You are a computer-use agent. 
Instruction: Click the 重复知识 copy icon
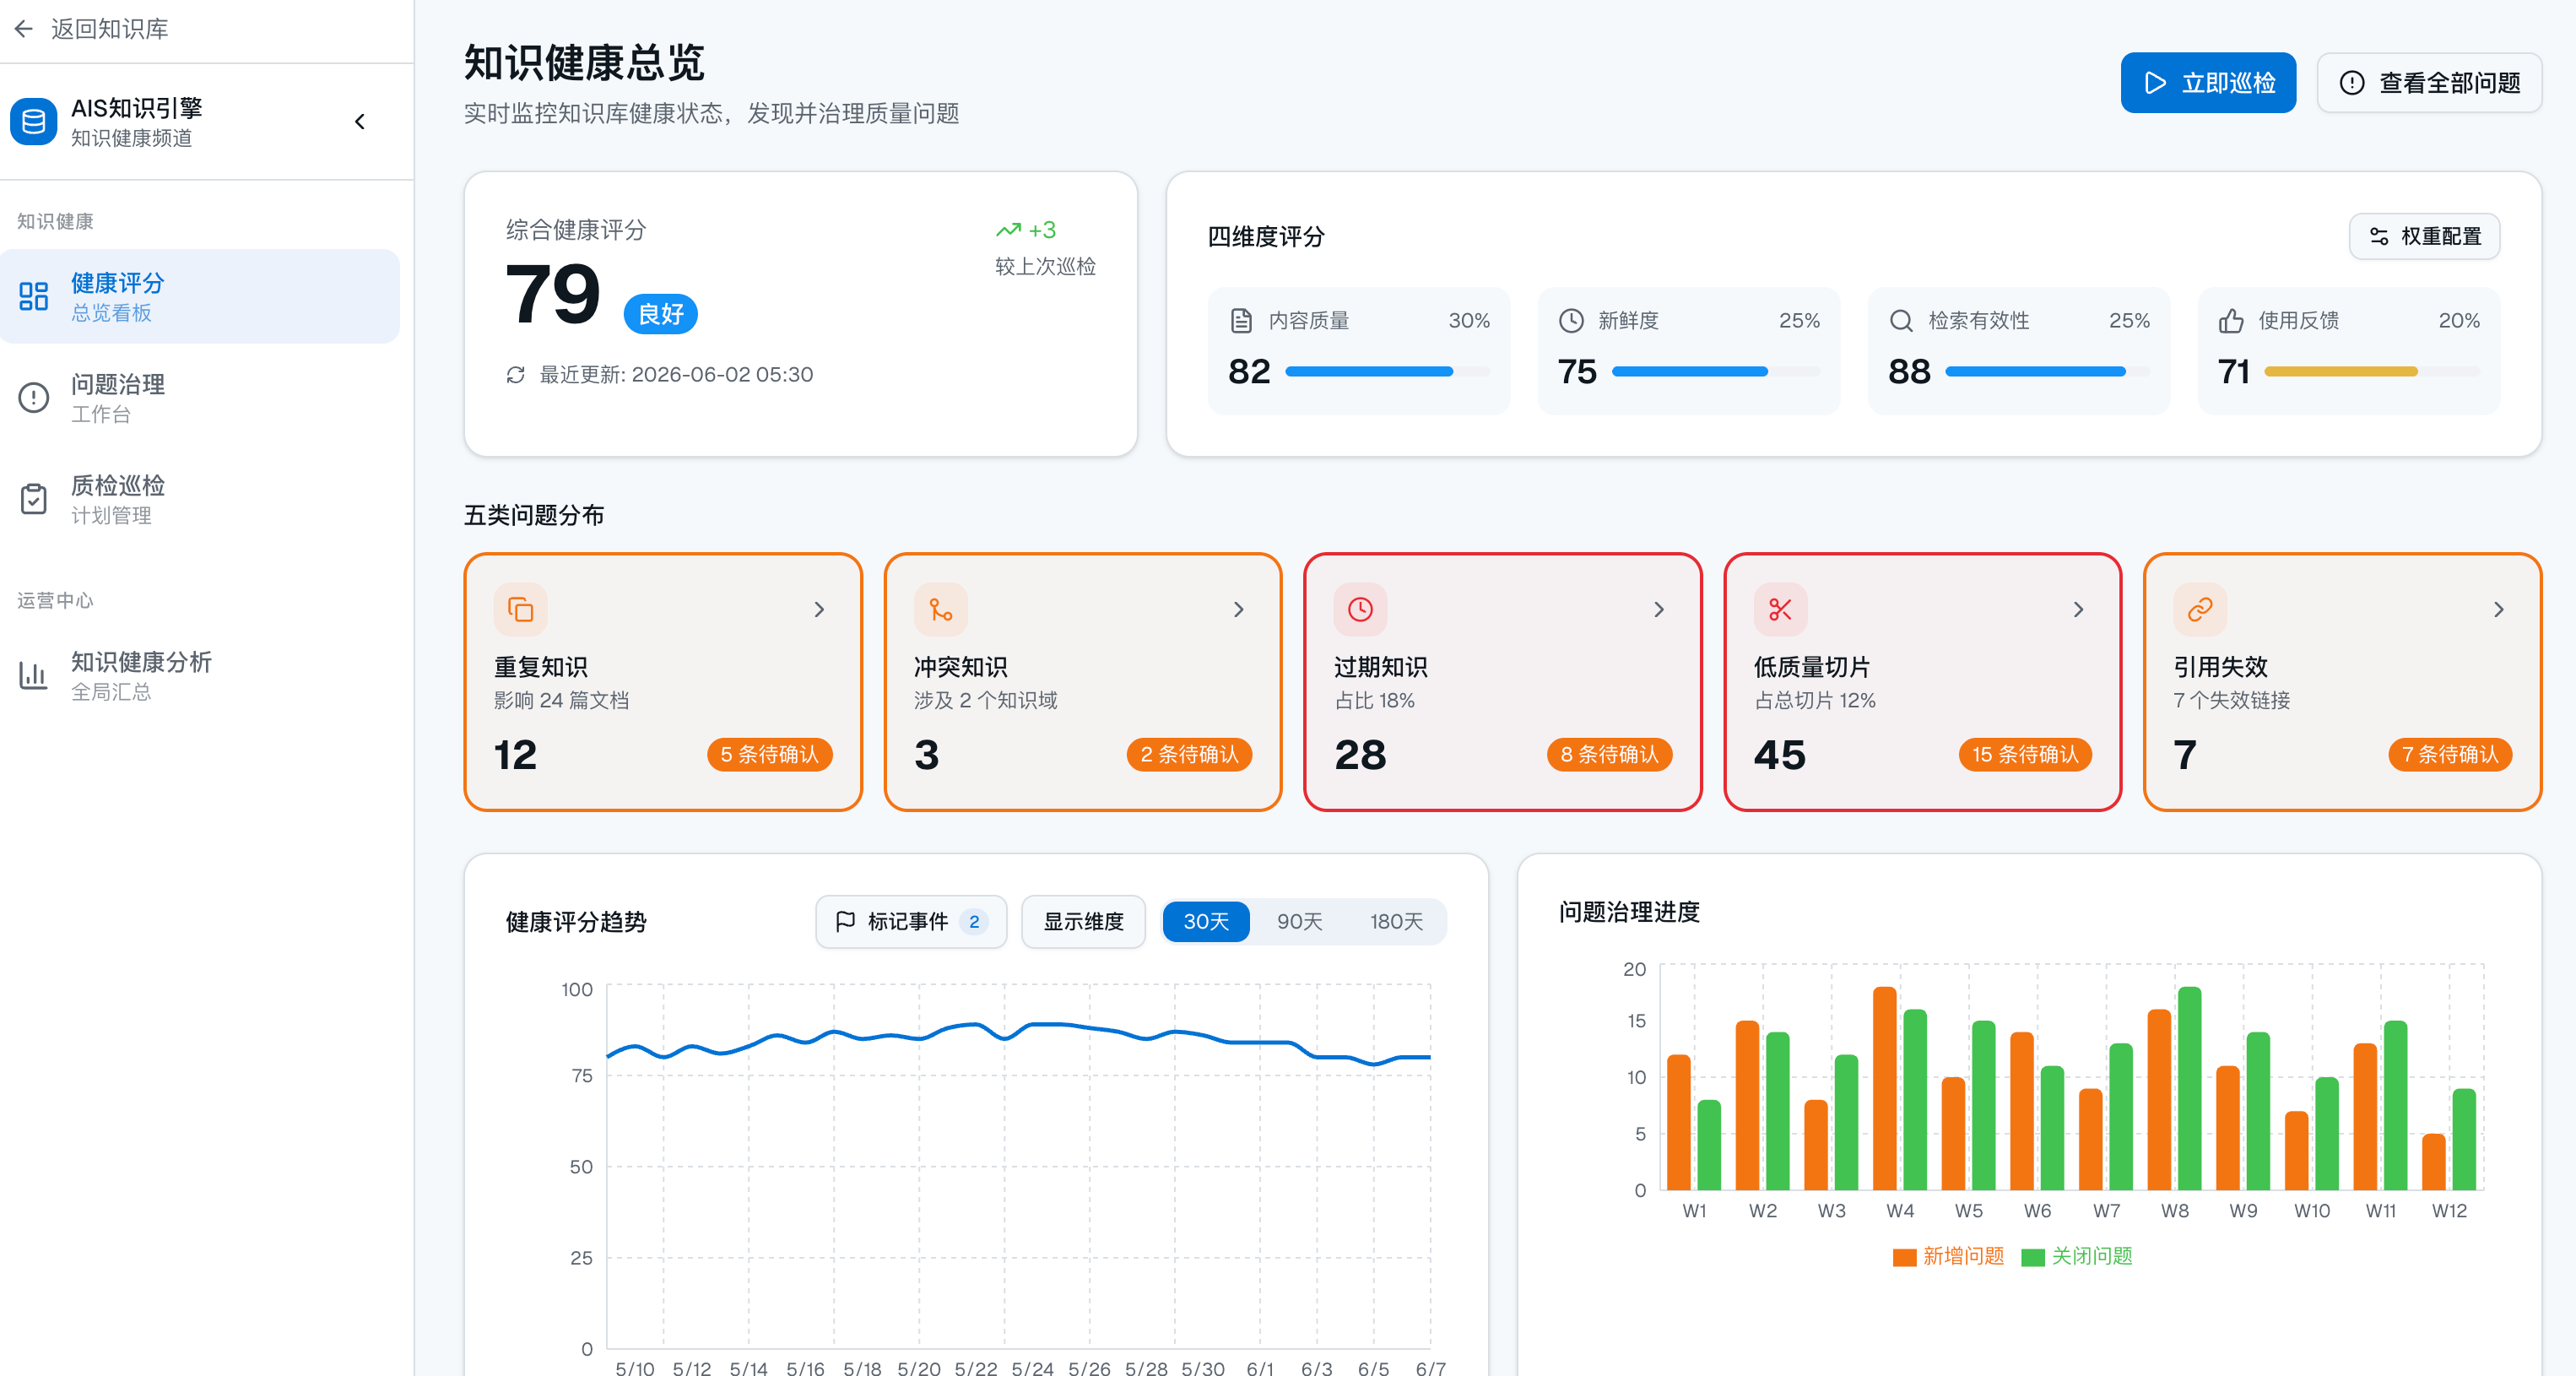click(521, 610)
